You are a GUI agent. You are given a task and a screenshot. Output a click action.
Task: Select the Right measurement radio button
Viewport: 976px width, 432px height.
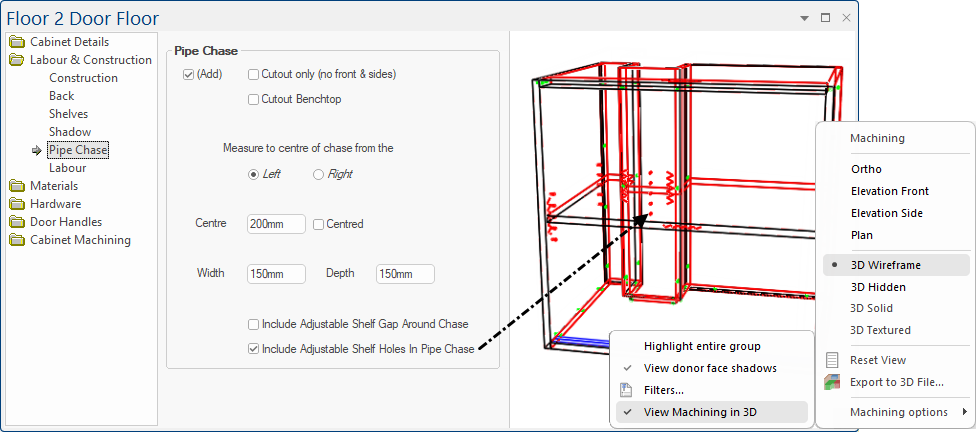click(319, 174)
